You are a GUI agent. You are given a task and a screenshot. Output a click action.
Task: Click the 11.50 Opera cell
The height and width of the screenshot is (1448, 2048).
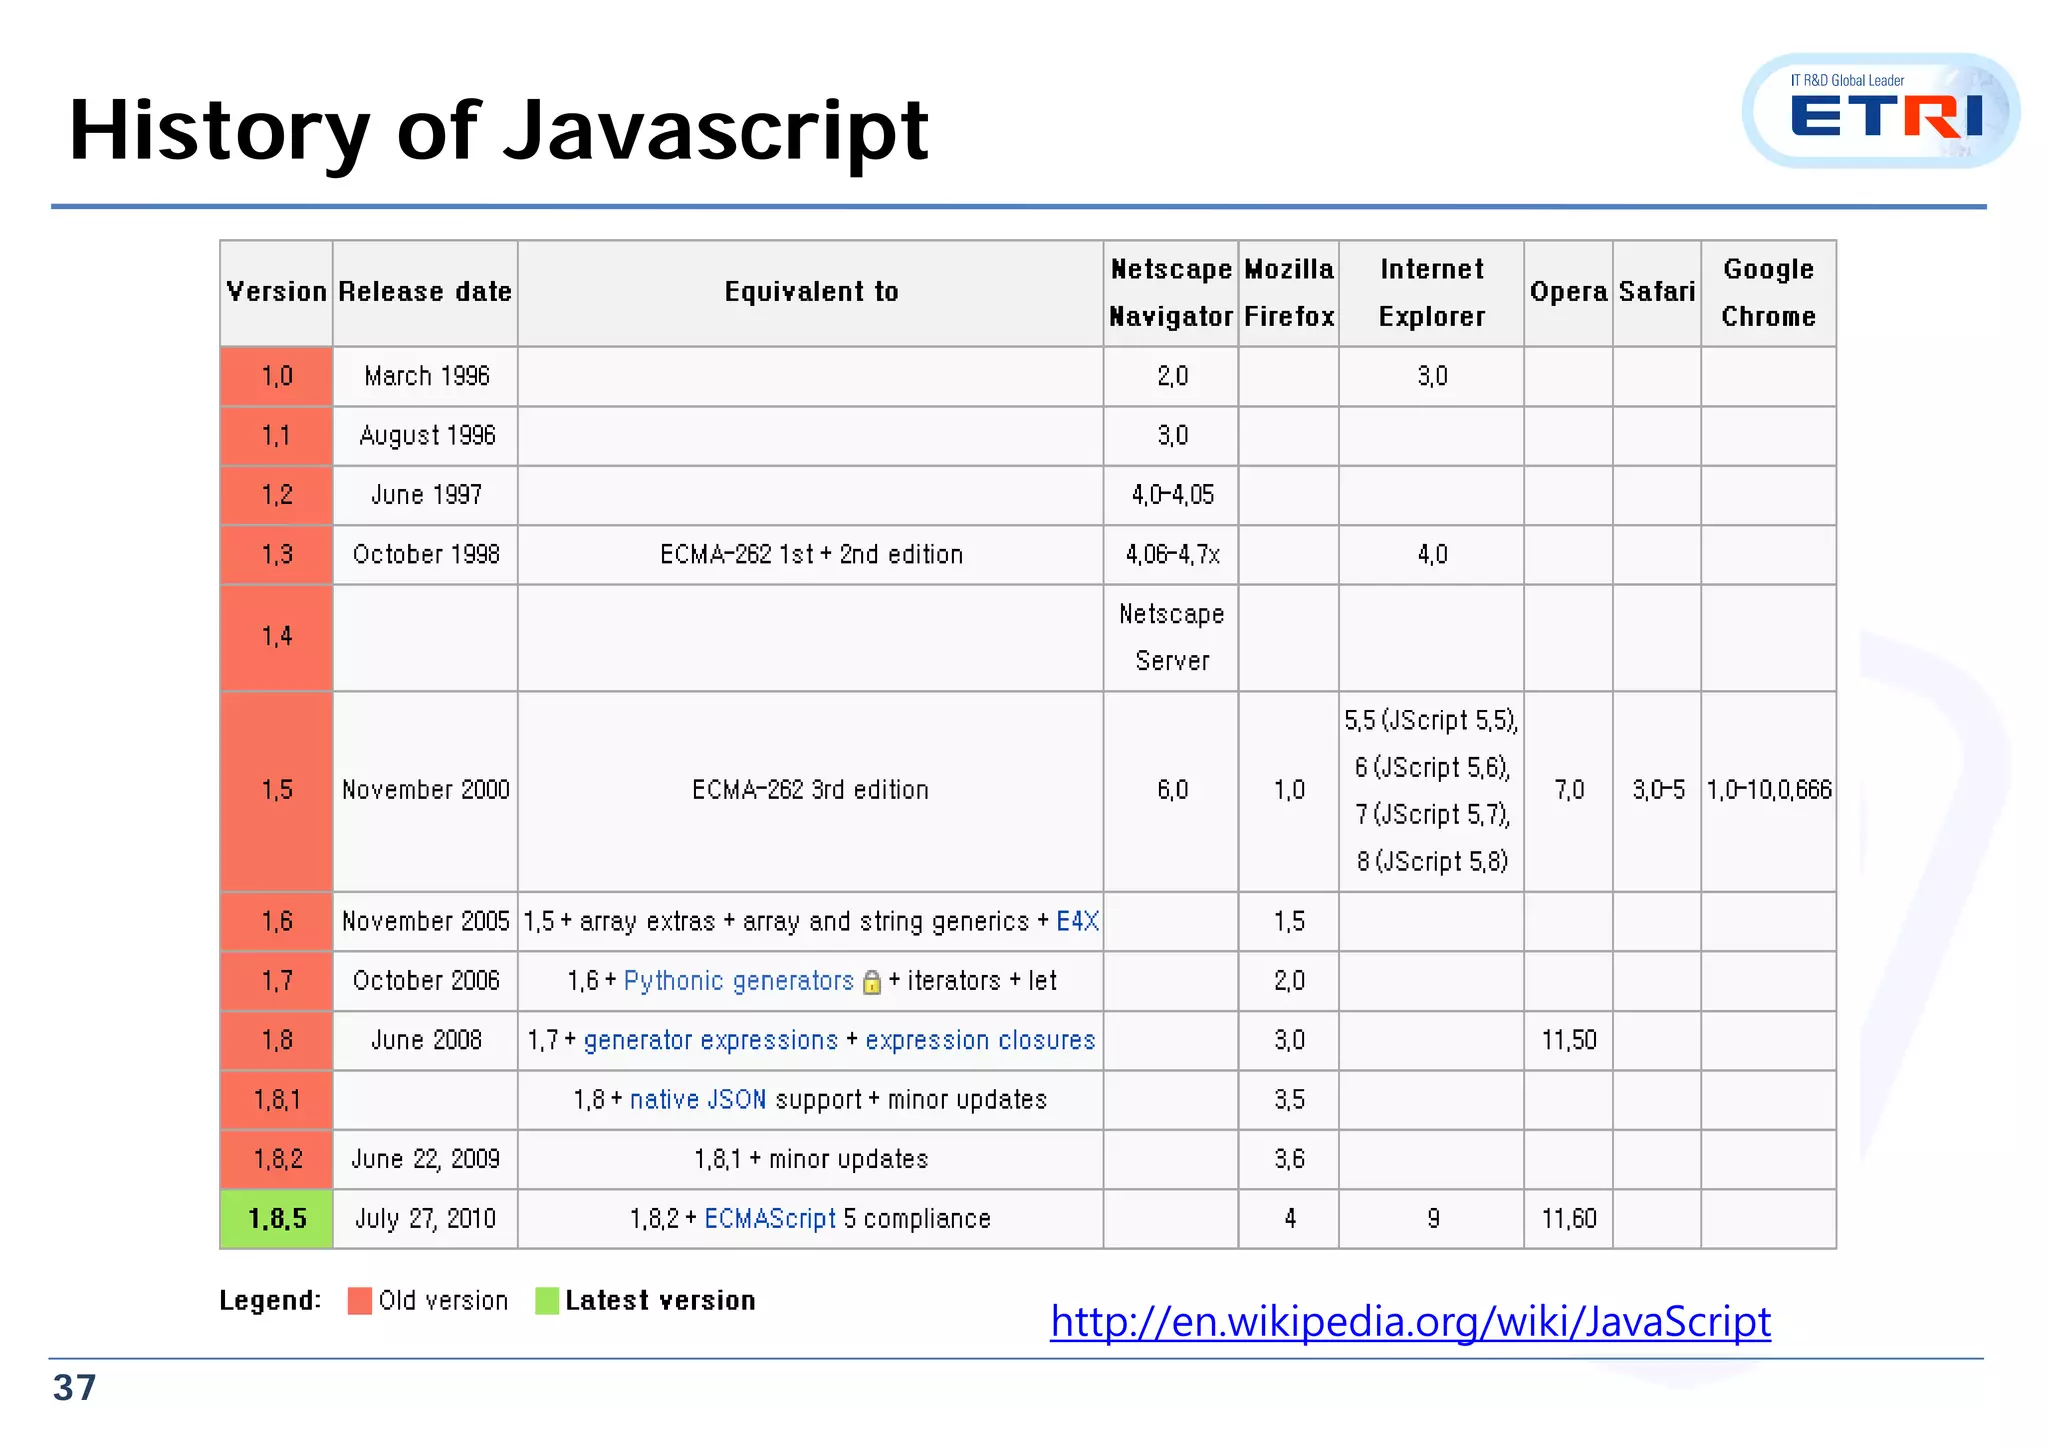coord(1568,1040)
